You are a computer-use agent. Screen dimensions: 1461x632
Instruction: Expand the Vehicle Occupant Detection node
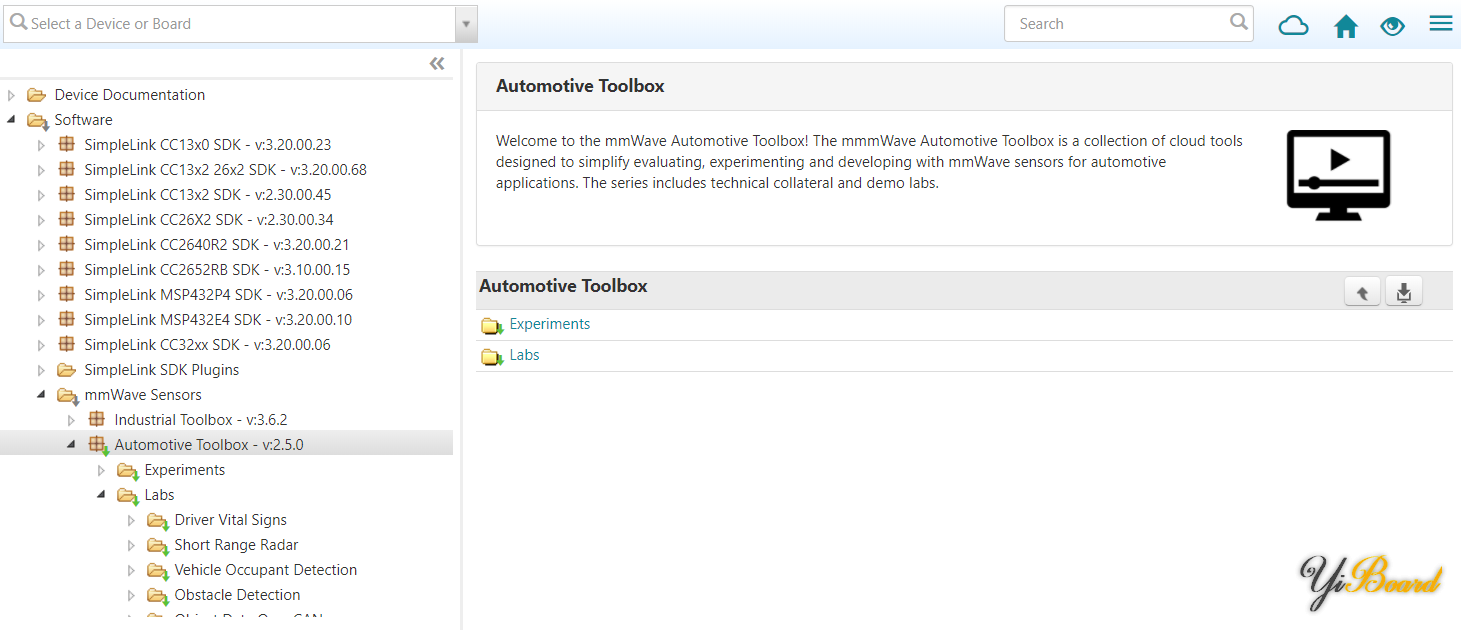click(131, 570)
